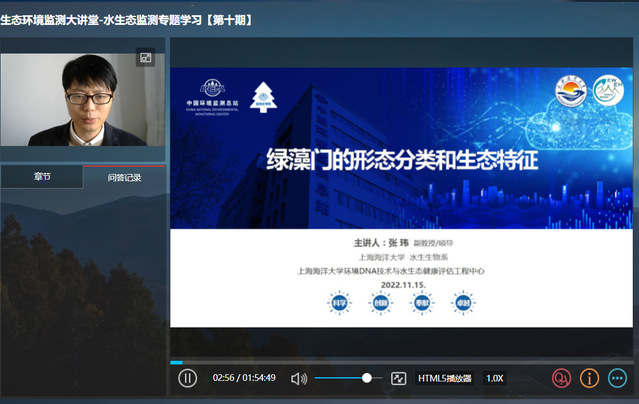Mute the audio with speaker icon
Screen dimensions: 639x404
pos(298,378)
